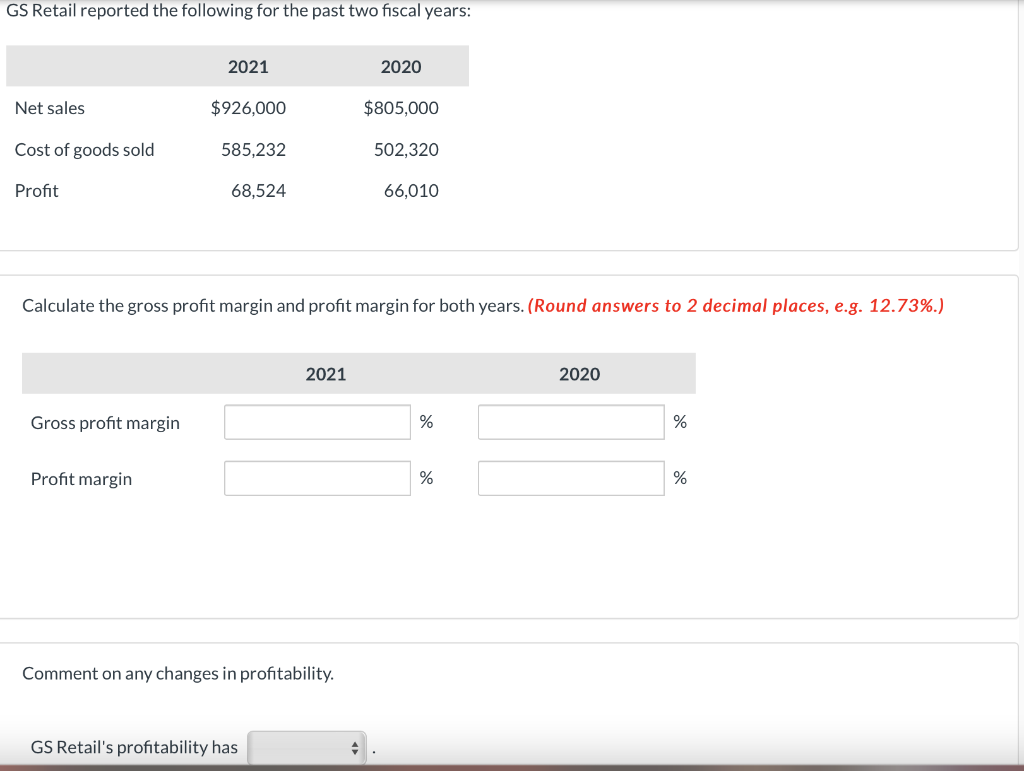
Task: Click the 2020 profit margin input field
Action: click(571, 479)
